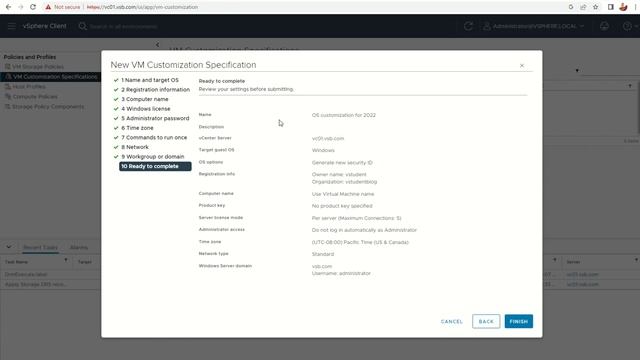Switch to the Alarms tab
This screenshot has height=360, width=640.
[79, 247]
